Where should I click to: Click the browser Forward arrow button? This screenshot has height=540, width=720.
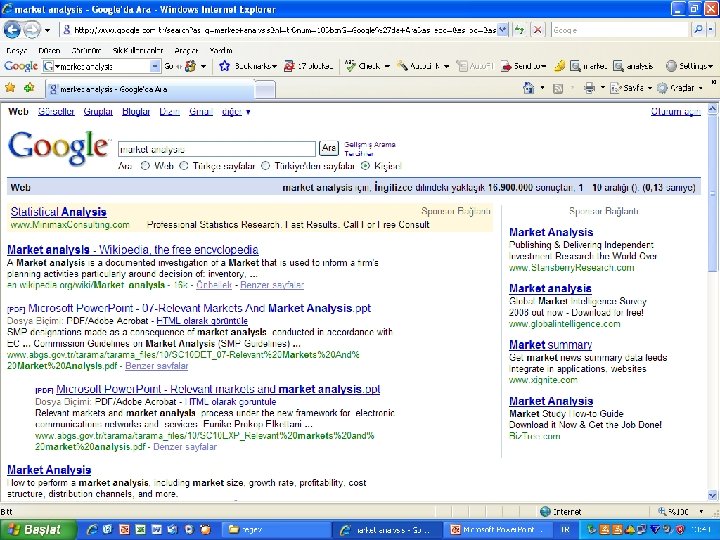pos(31,30)
